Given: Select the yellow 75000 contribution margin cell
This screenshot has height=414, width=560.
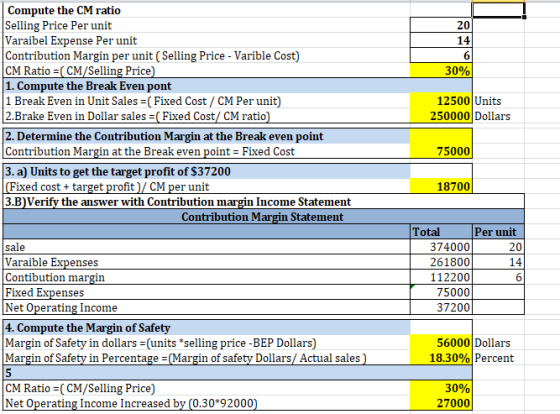Looking at the screenshot, I should pyautogui.click(x=441, y=151).
